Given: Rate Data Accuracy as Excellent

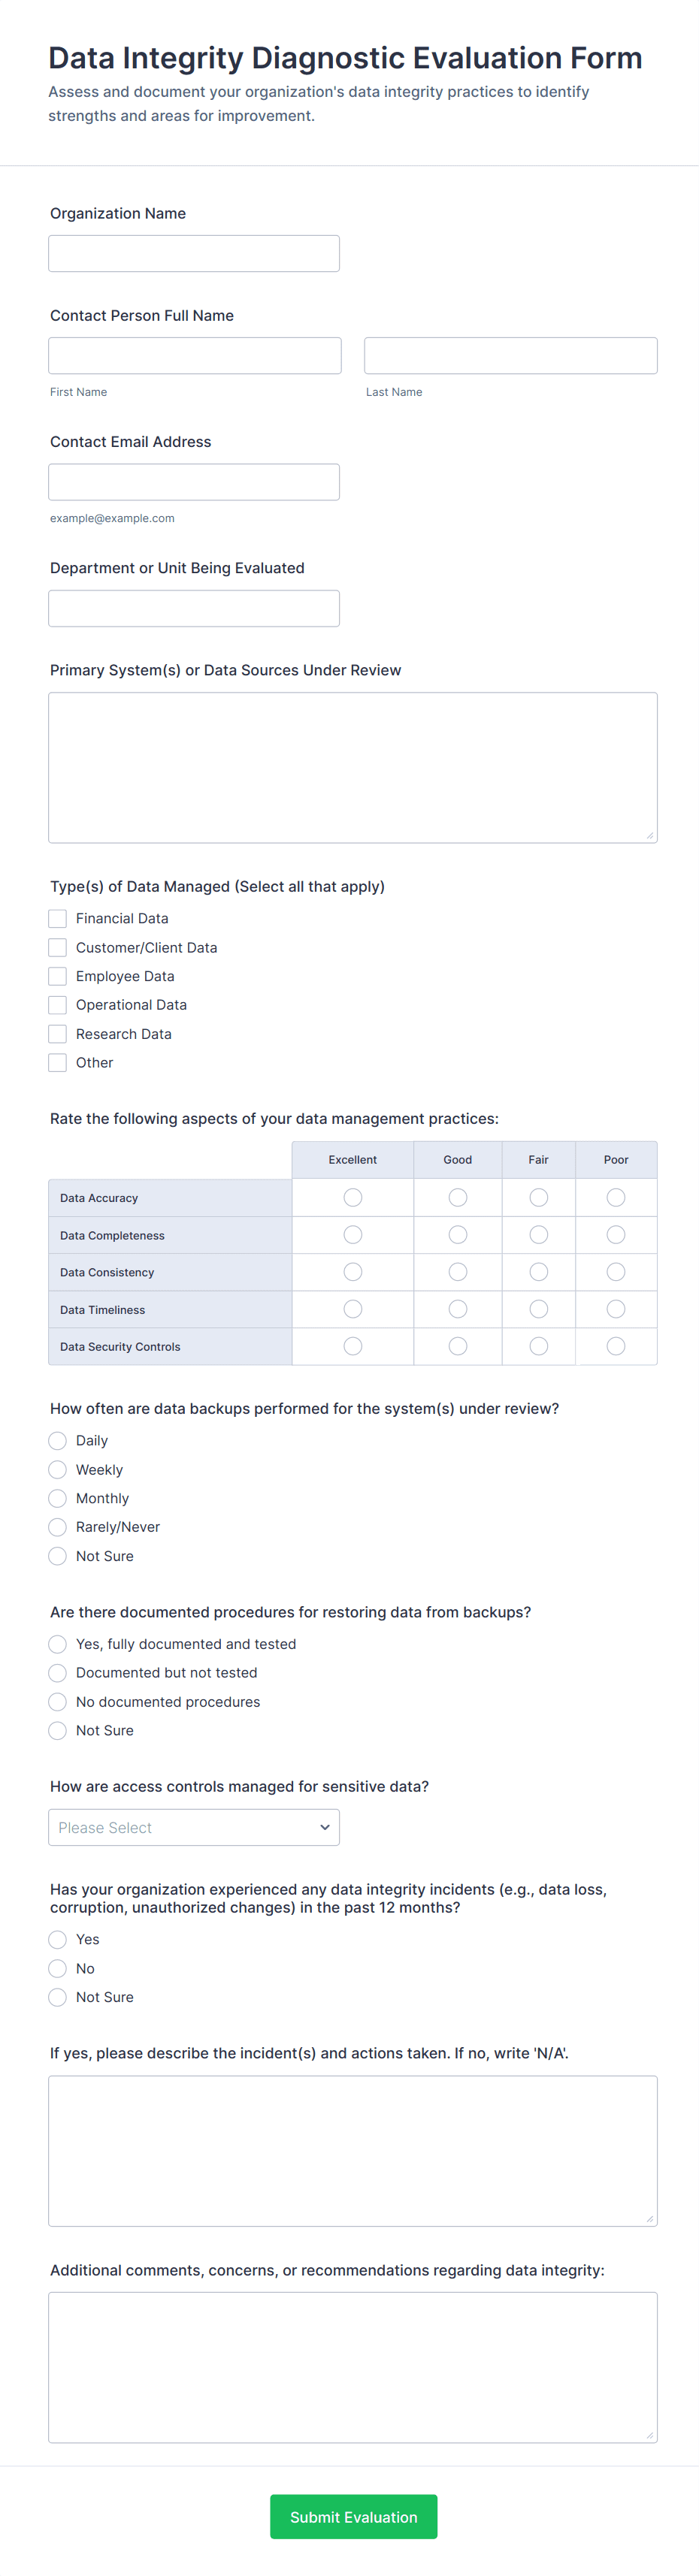Looking at the screenshot, I should pyautogui.click(x=353, y=1197).
